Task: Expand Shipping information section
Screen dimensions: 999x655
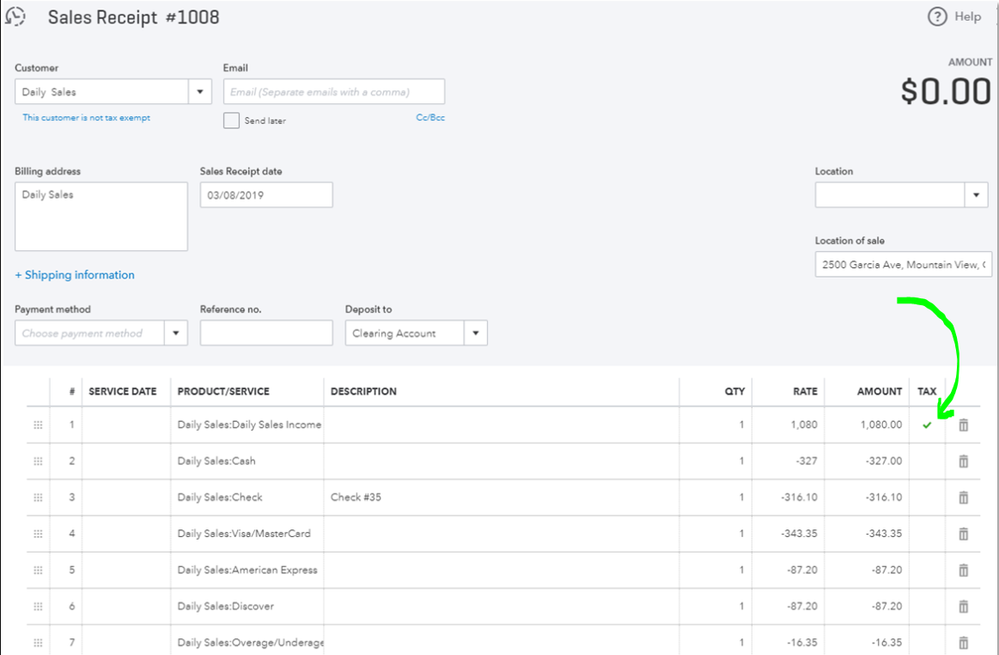Action: pyautogui.click(x=75, y=275)
